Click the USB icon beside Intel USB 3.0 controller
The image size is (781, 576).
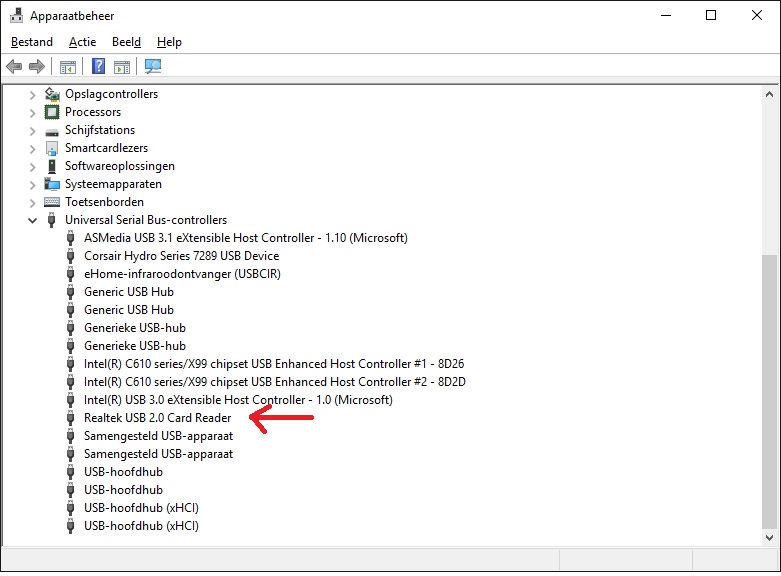71,400
